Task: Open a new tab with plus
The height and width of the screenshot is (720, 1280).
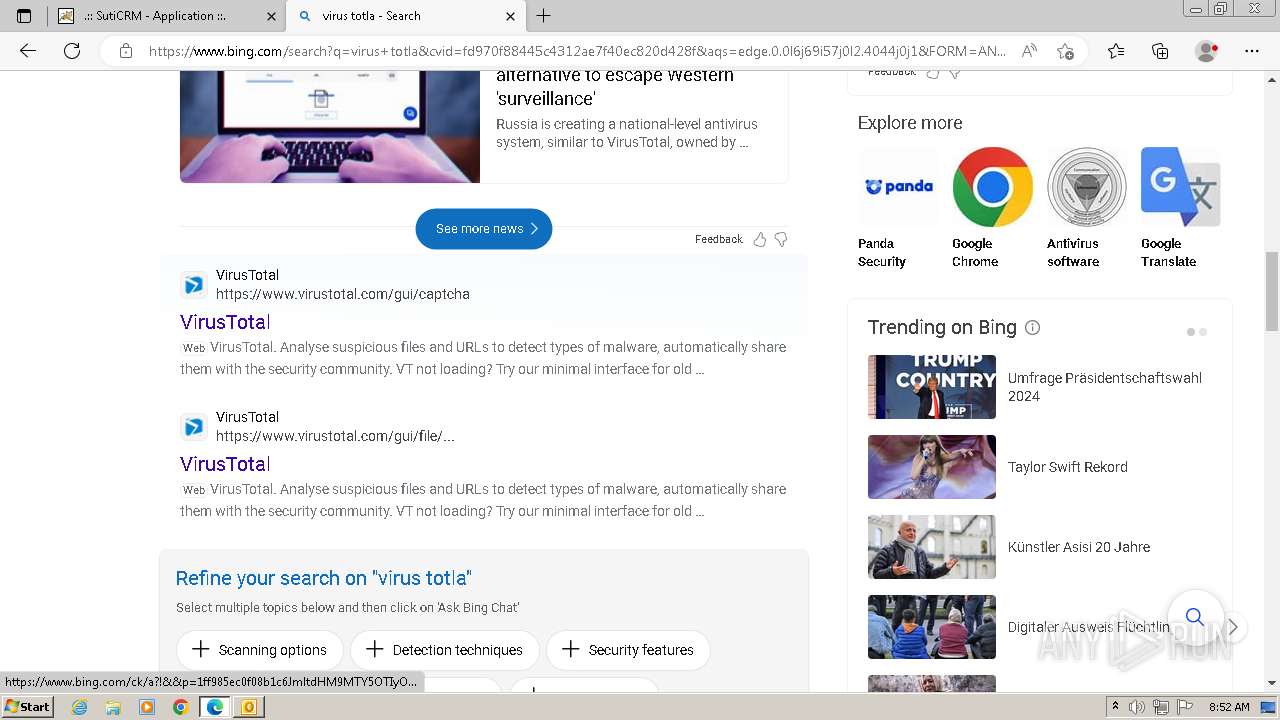Action: pos(544,16)
